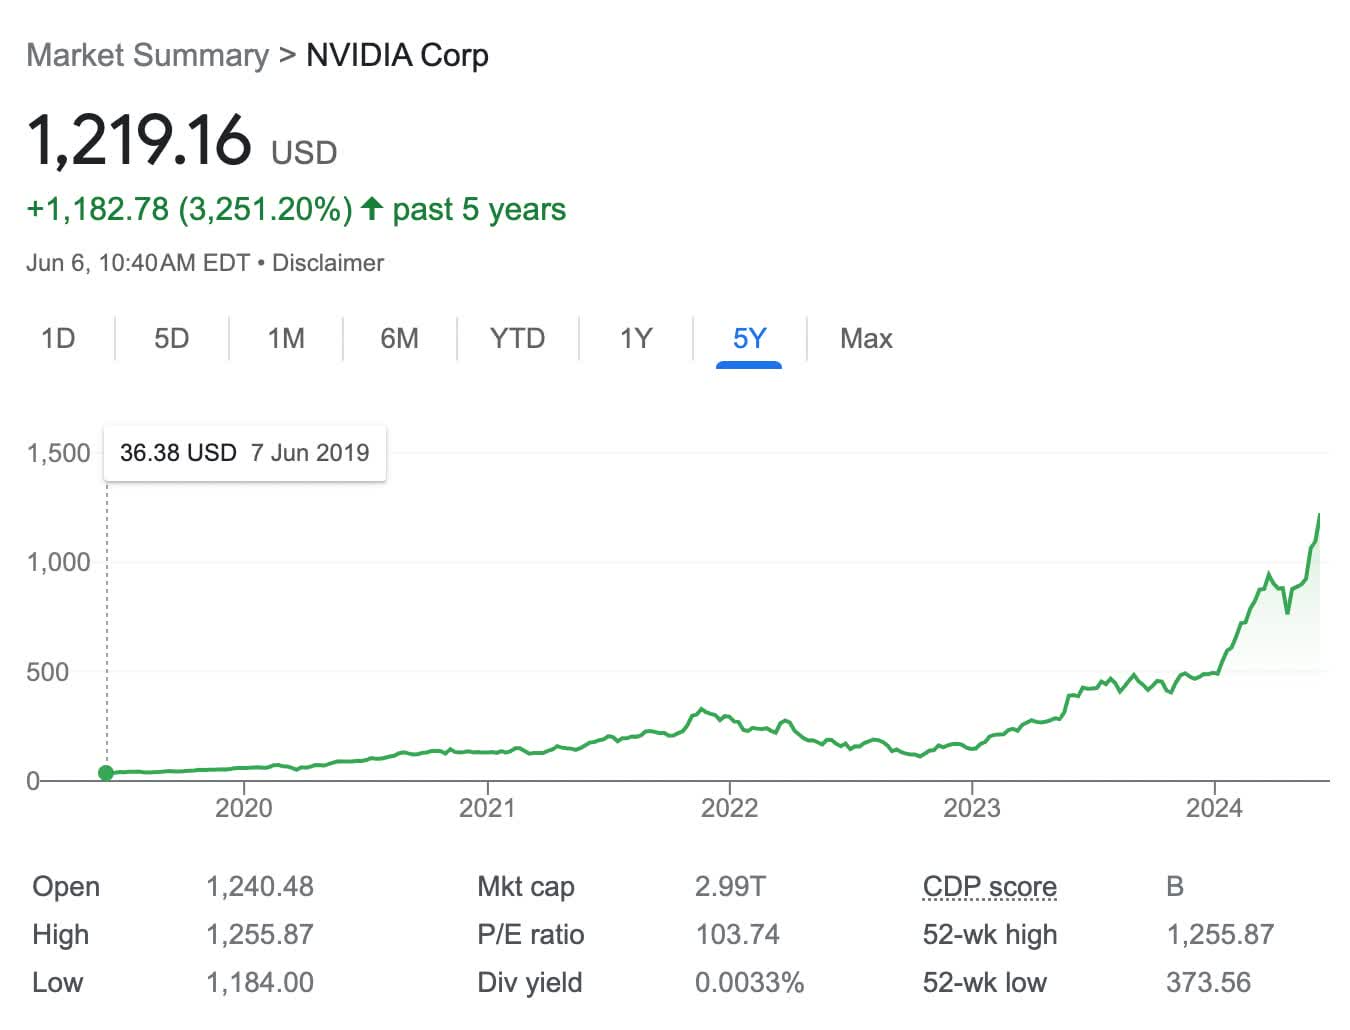Click the active 5Y tab
Screen dimensions: 1350x1030
point(749,339)
